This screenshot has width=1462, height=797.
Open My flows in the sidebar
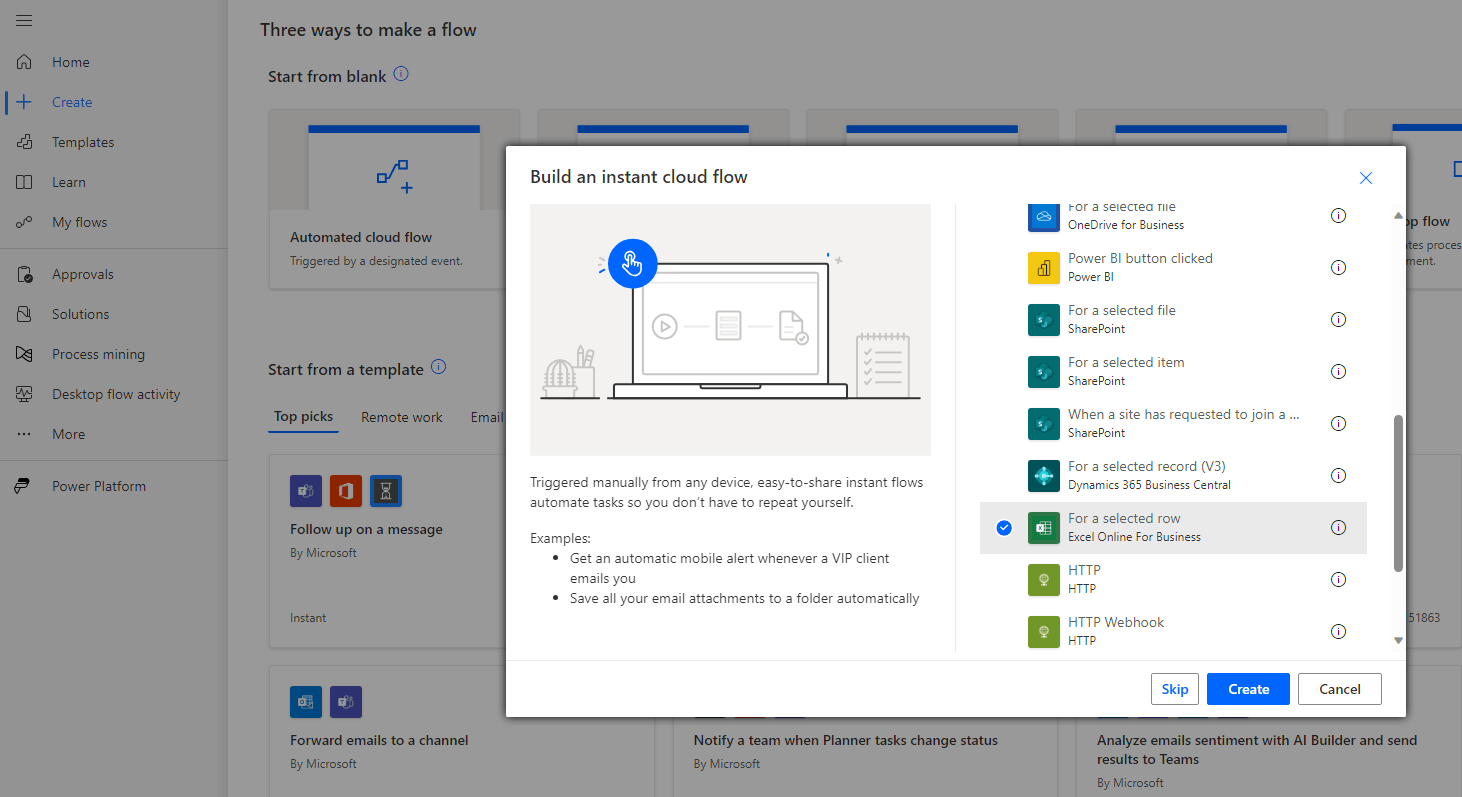(x=114, y=222)
